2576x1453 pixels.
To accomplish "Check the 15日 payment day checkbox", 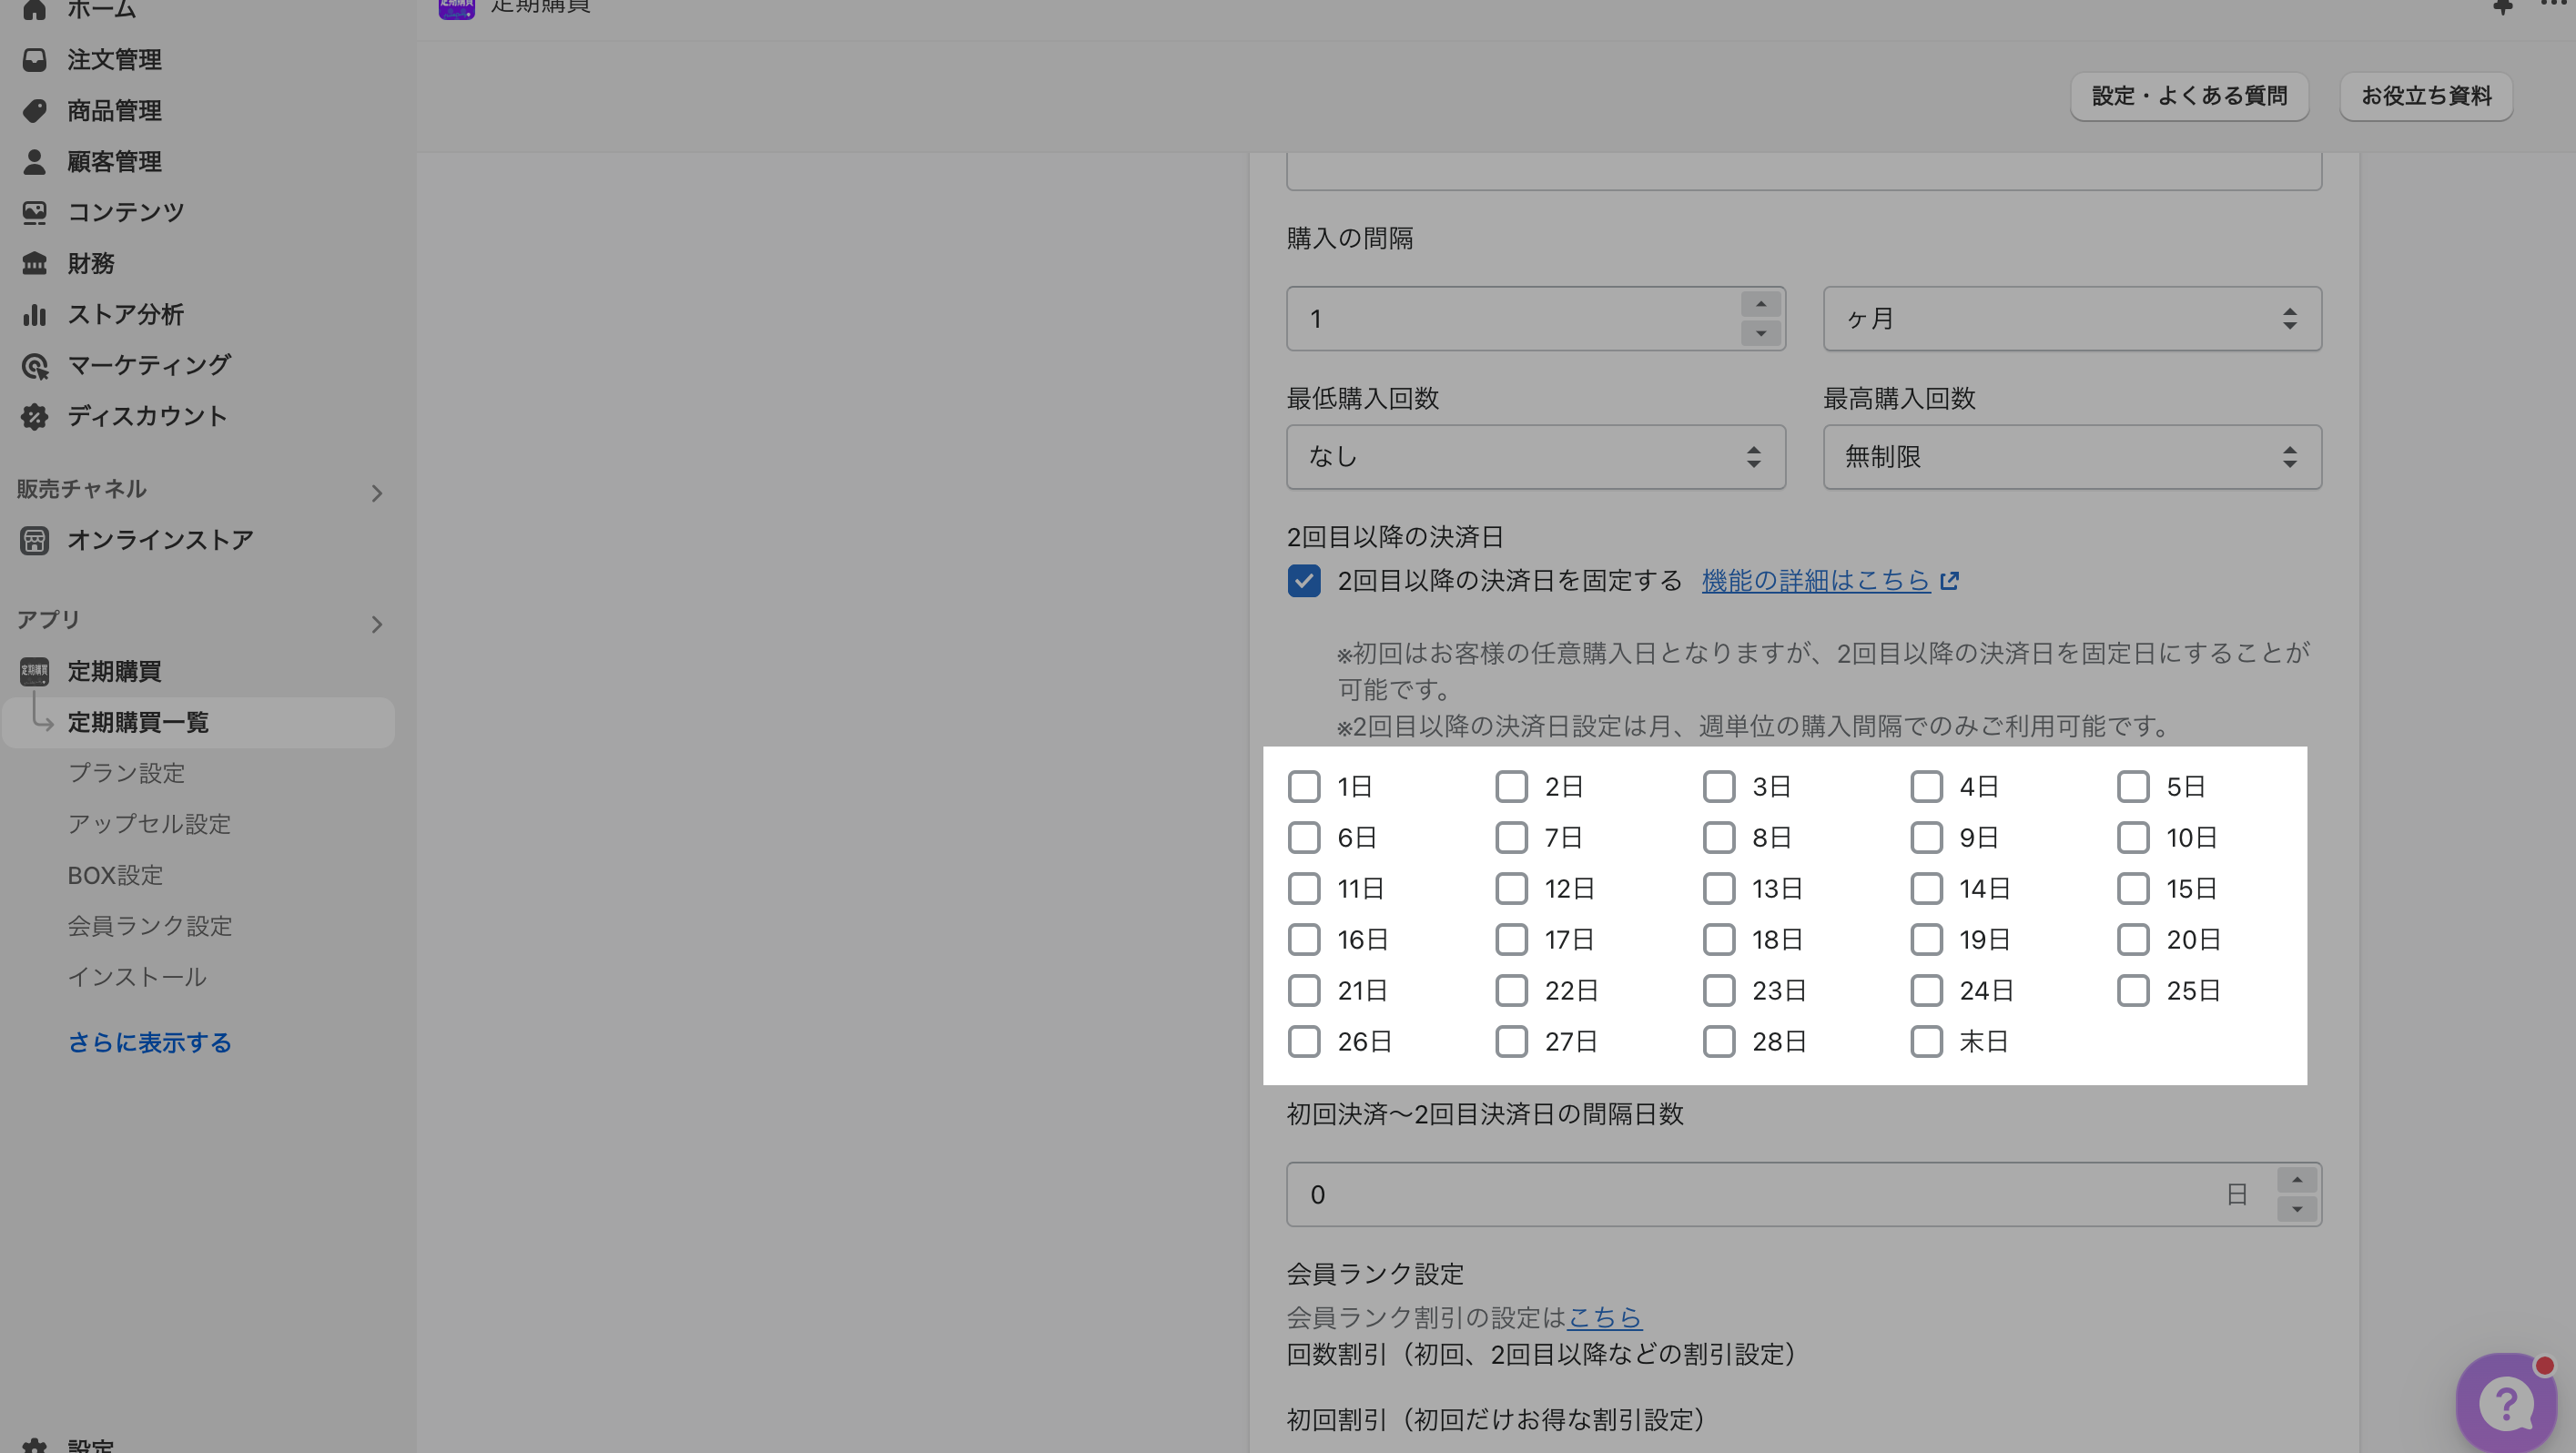I will (x=2133, y=889).
